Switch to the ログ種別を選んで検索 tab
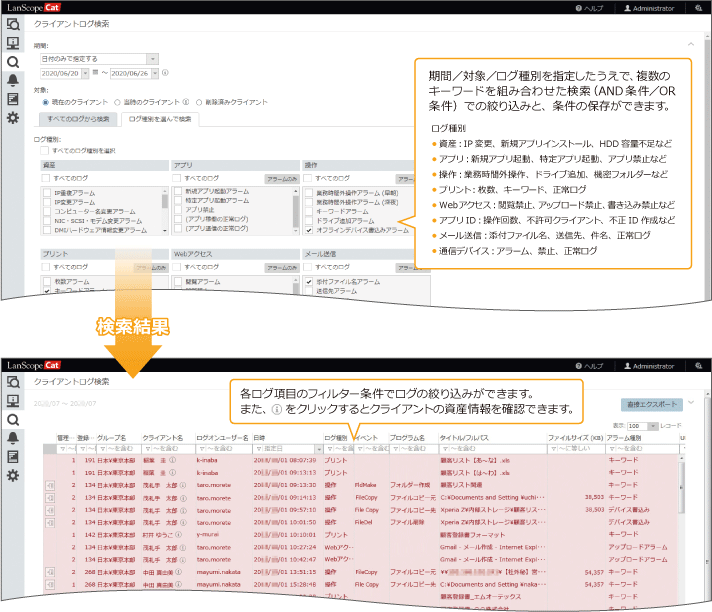Screen dimensions: 712x612 click(161, 120)
